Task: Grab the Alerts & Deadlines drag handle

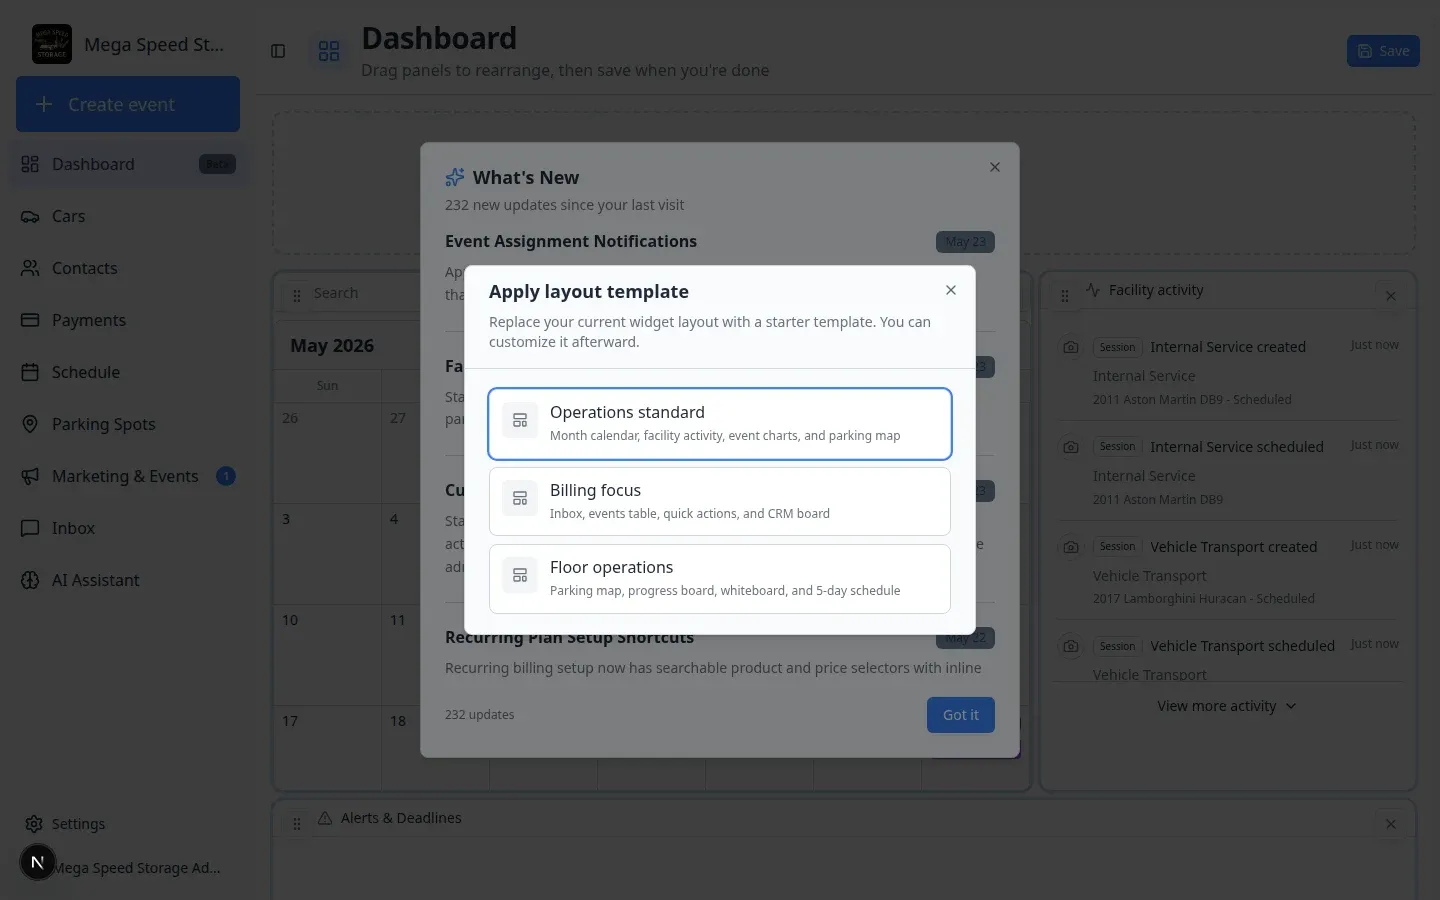Action: [x=297, y=824]
